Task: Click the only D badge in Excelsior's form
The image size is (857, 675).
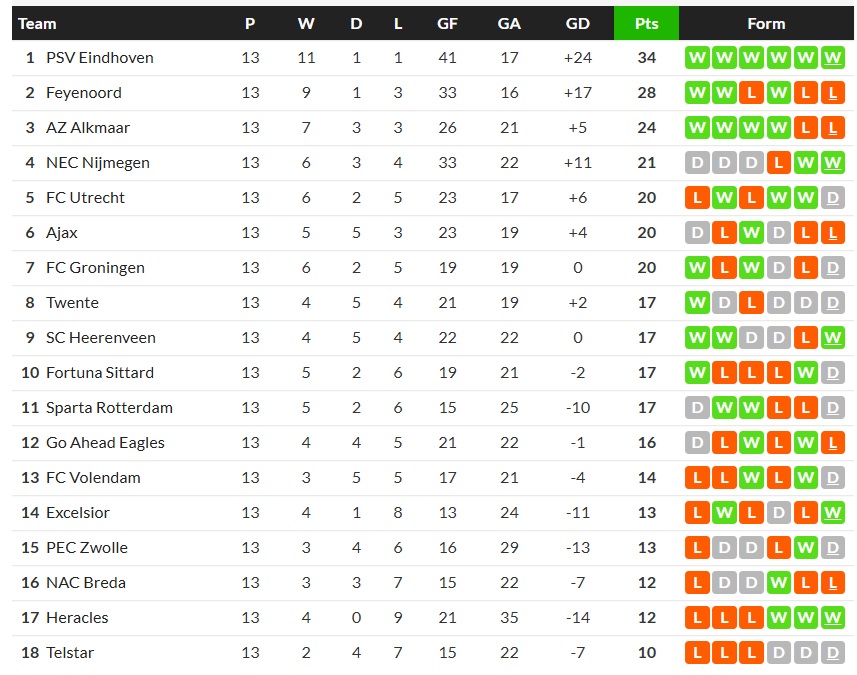Action: pos(778,513)
